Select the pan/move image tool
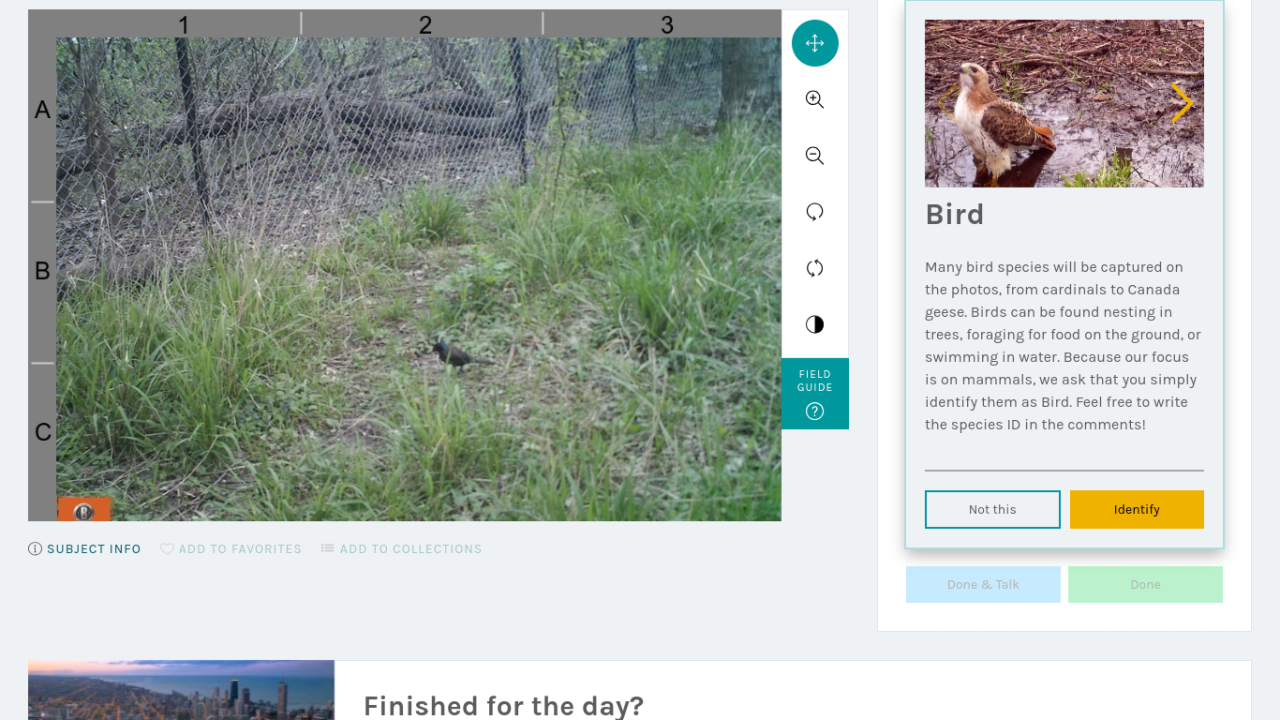This screenshot has width=1280, height=720. pyautogui.click(x=815, y=43)
